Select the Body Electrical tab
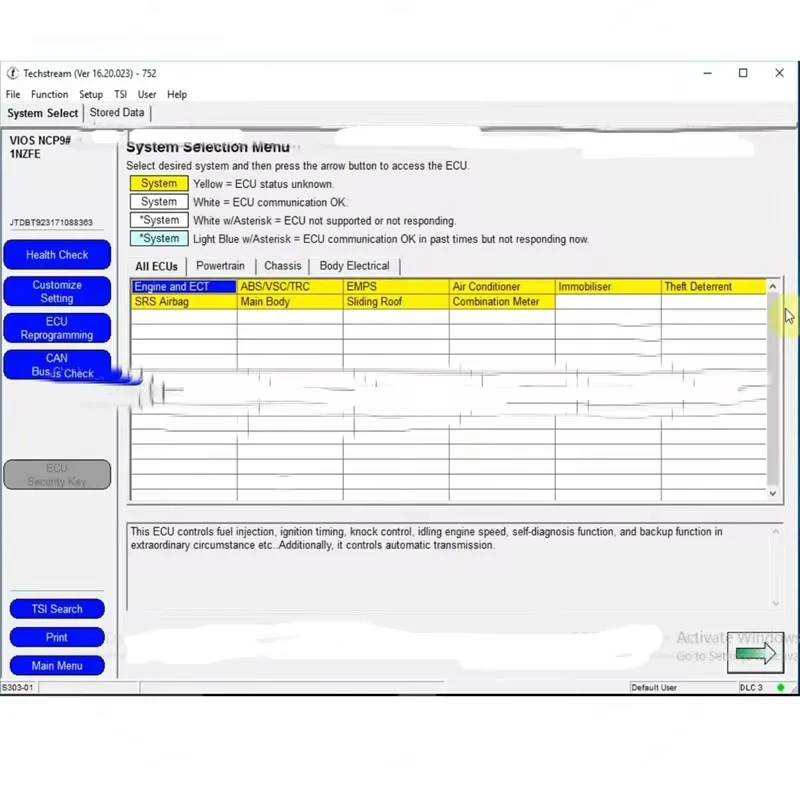This screenshot has width=800, height=800. click(355, 266)
